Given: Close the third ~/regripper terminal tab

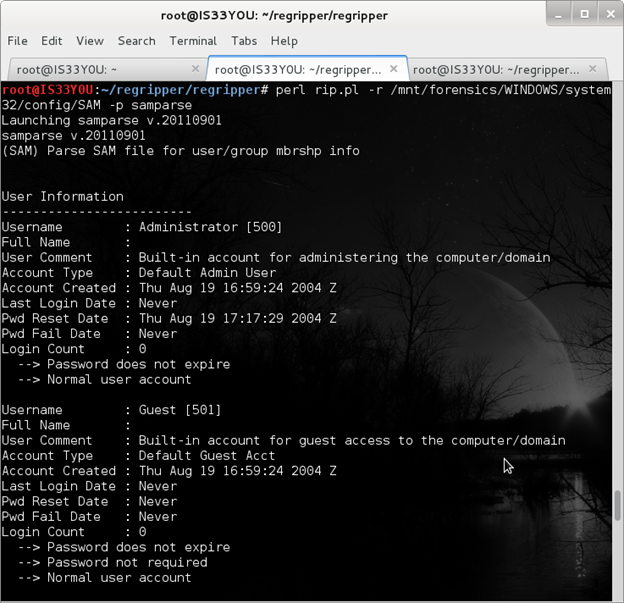Looking at the screenshot, I should coord(591,70).
